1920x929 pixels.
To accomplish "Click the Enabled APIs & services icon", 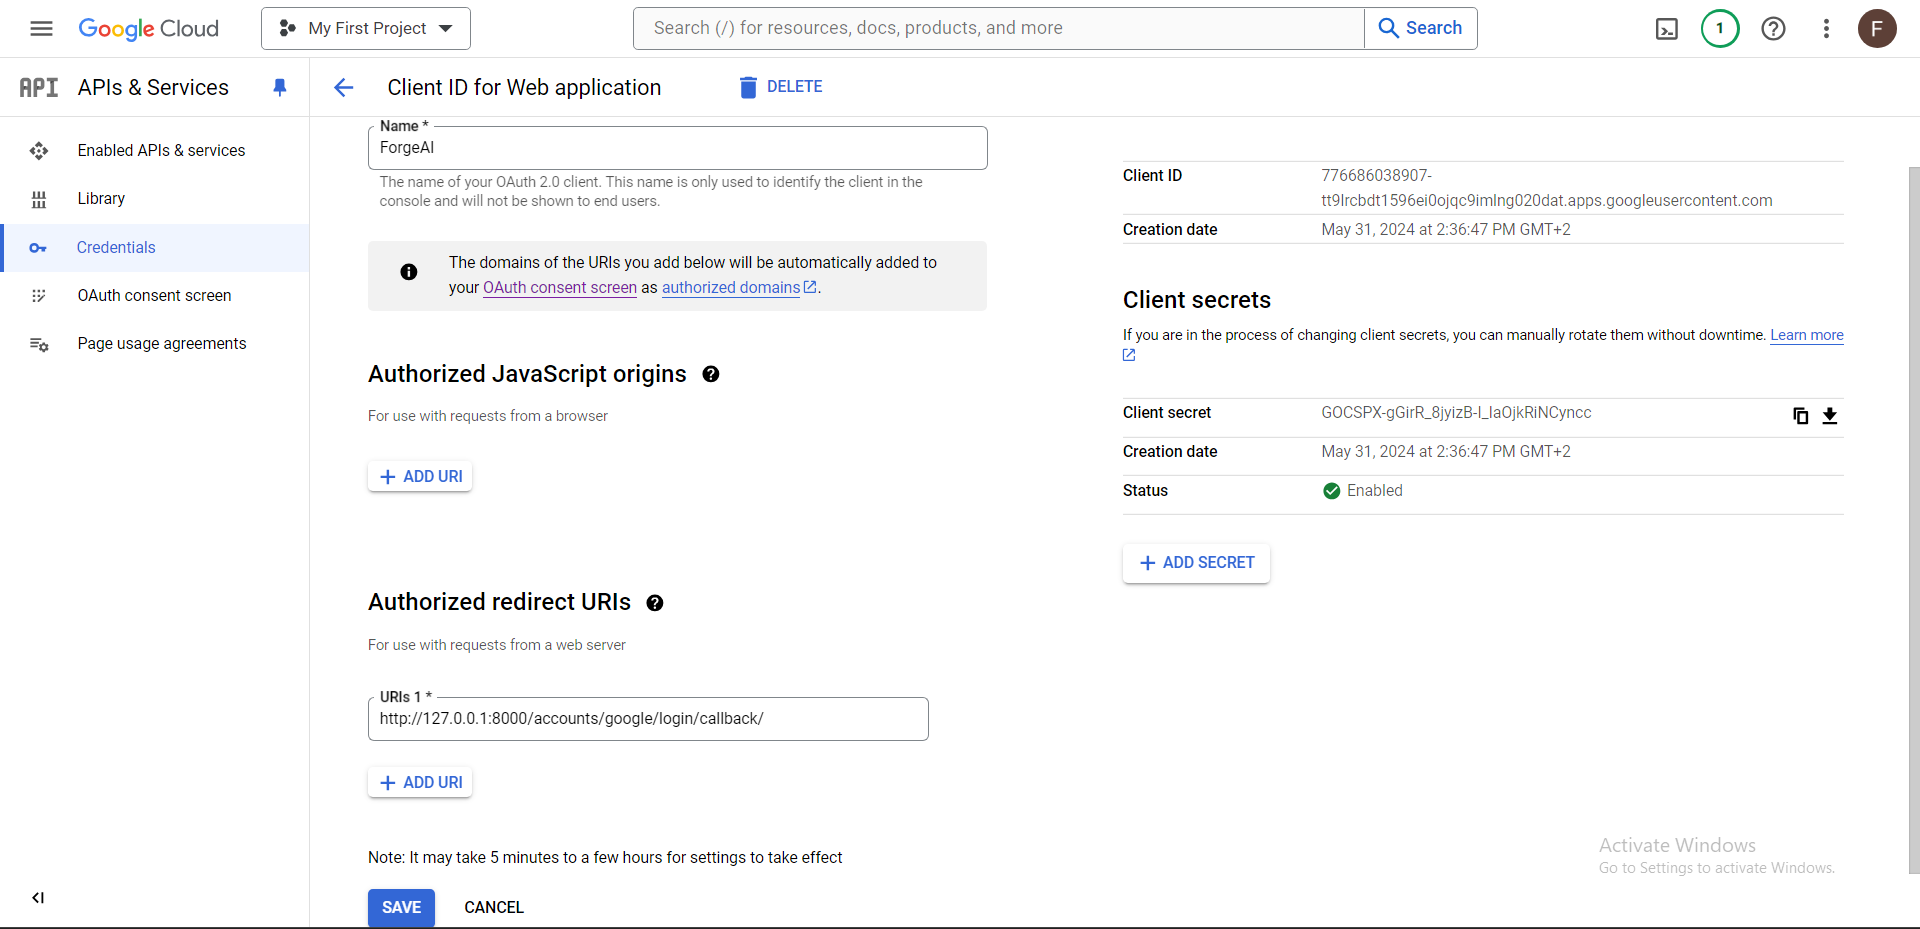I will tap(39, 151).
